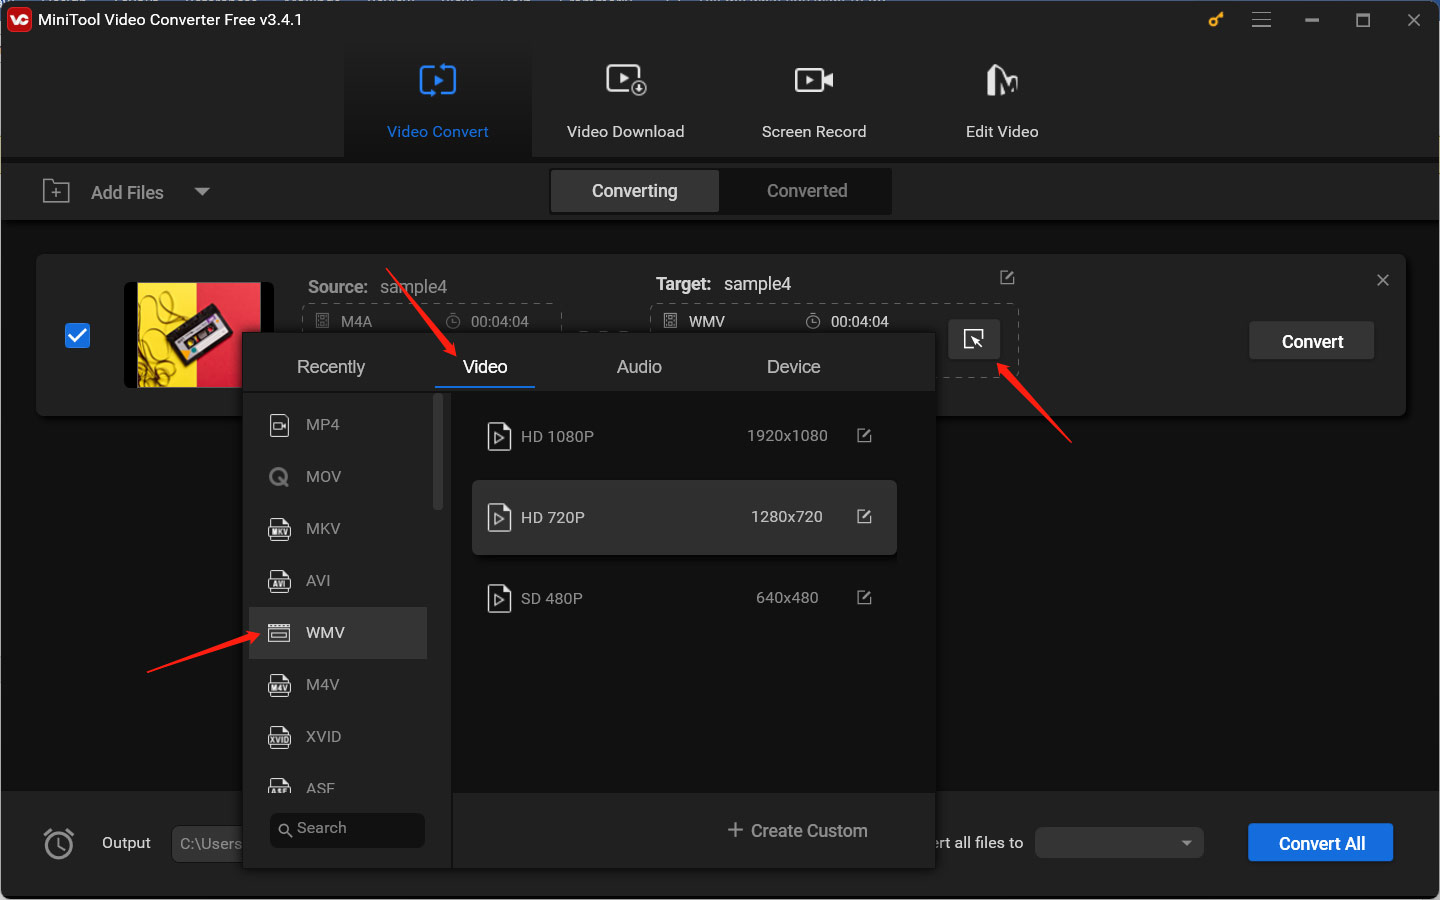Click the MiniTool app logo icon
Image resolution: width=1440 pixels, height=900 pixels.
[19, 19]
